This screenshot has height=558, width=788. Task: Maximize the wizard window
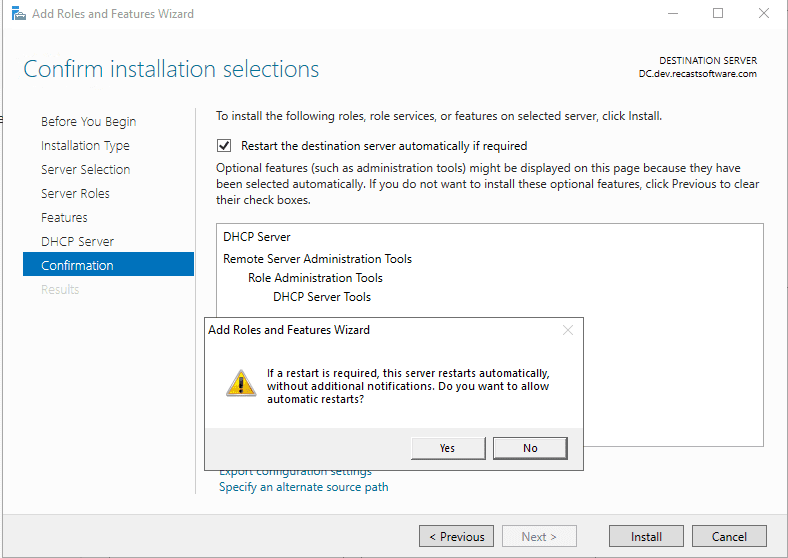pos(717,14)
